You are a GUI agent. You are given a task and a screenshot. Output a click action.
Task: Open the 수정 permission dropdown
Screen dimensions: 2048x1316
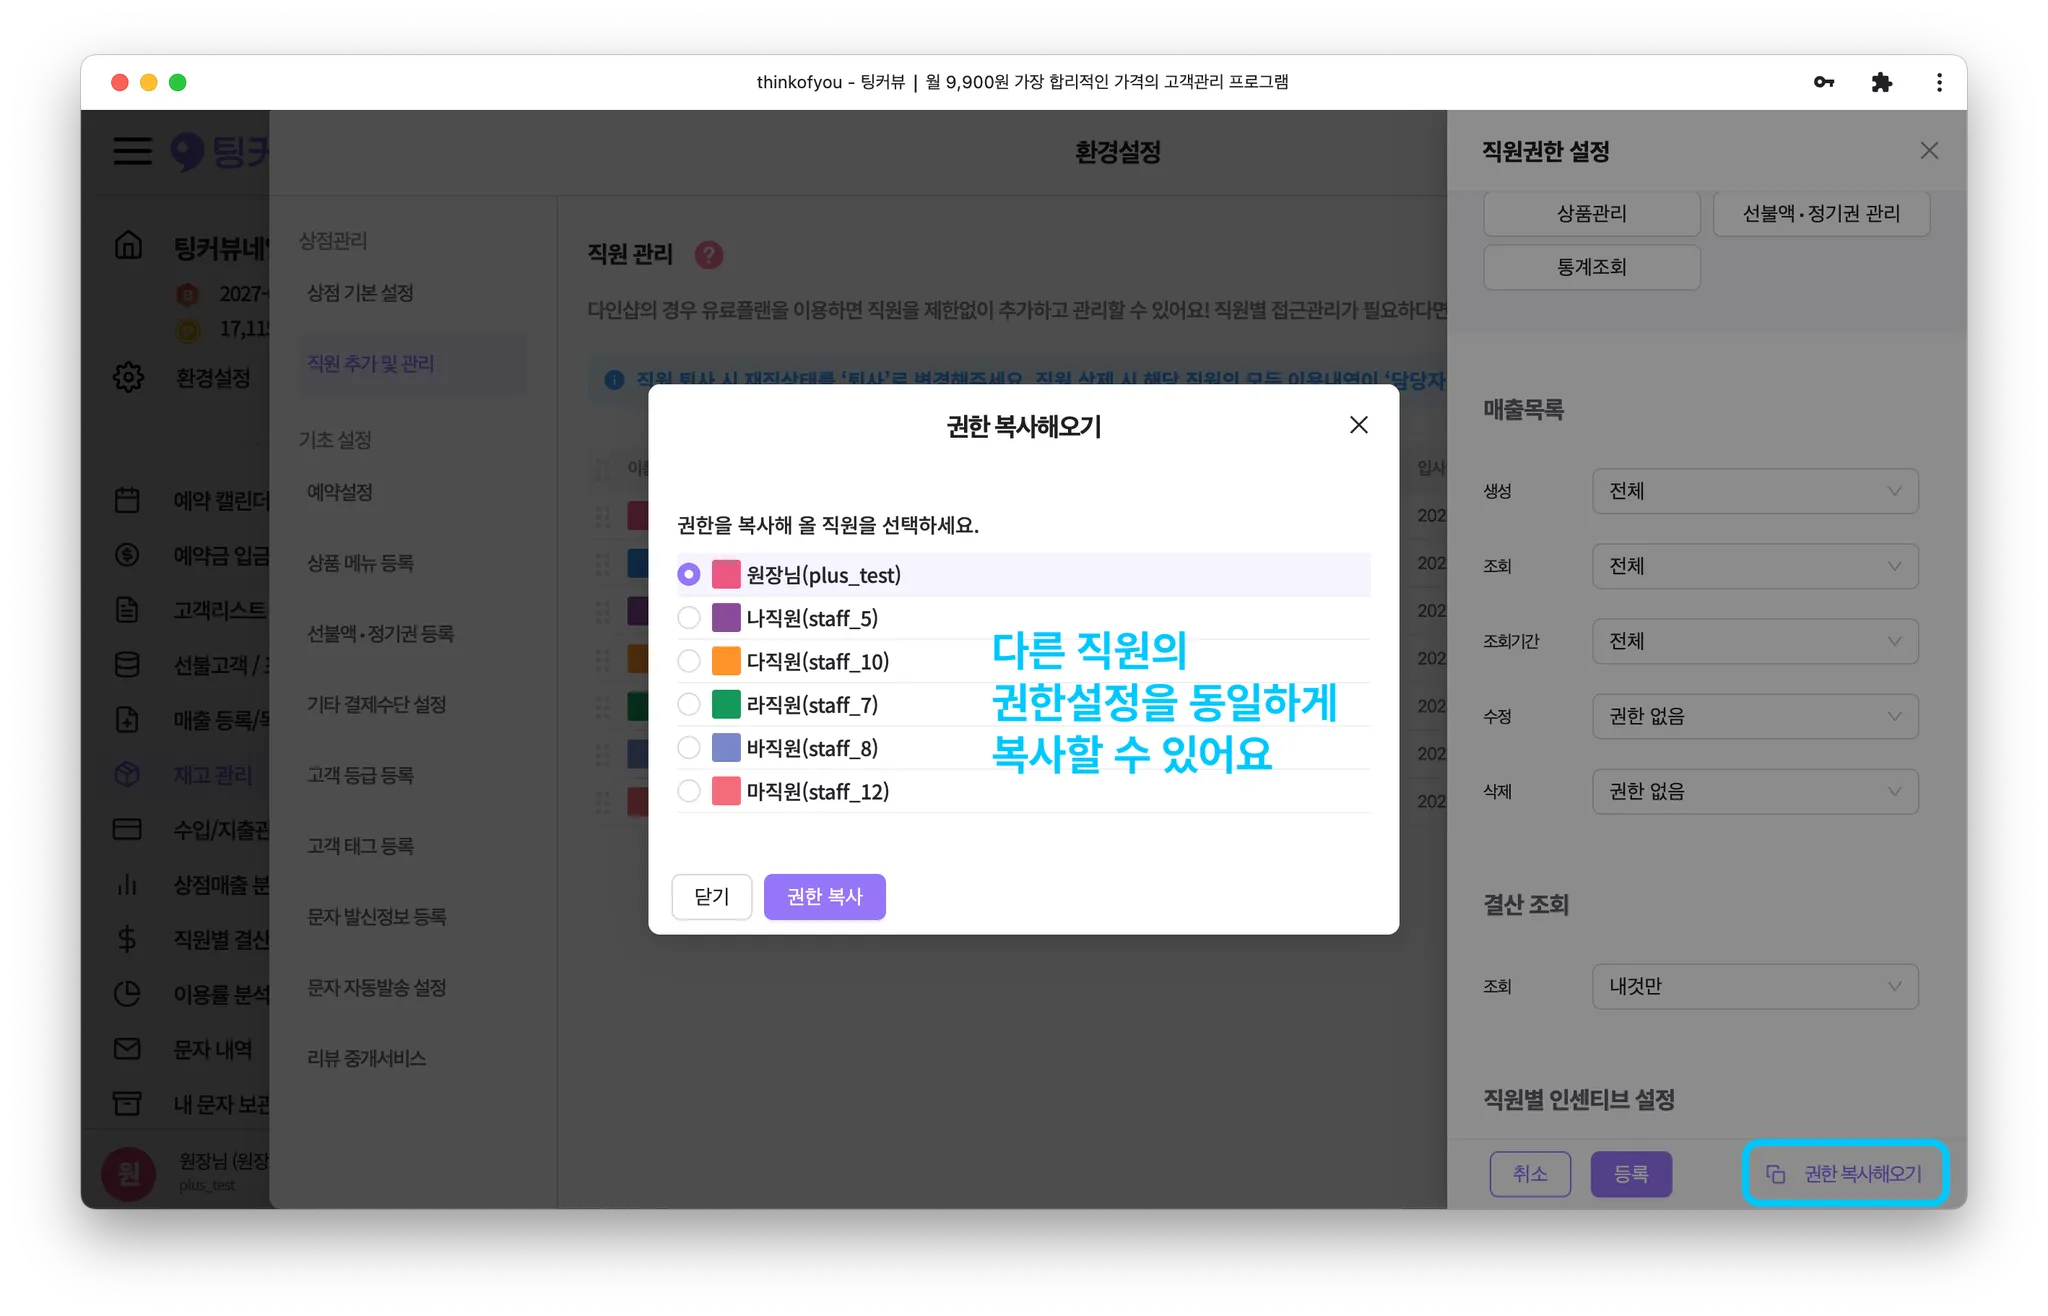click(1755, 716)
